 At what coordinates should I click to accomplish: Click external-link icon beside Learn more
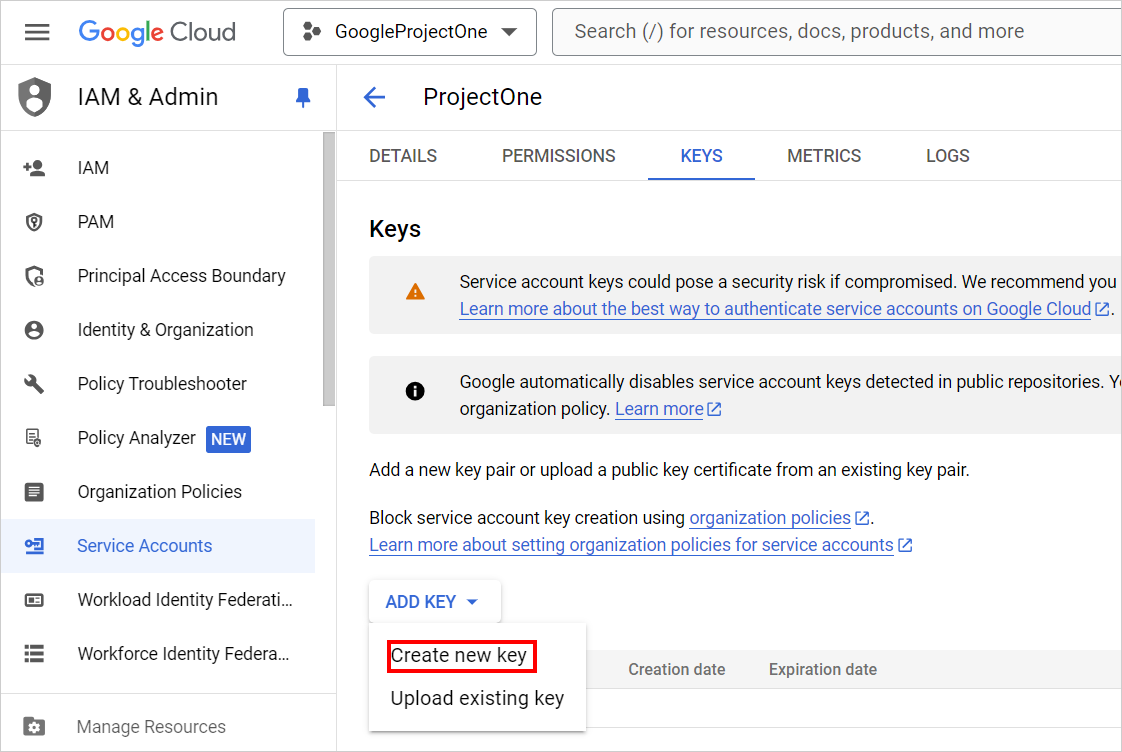point(714,409)
